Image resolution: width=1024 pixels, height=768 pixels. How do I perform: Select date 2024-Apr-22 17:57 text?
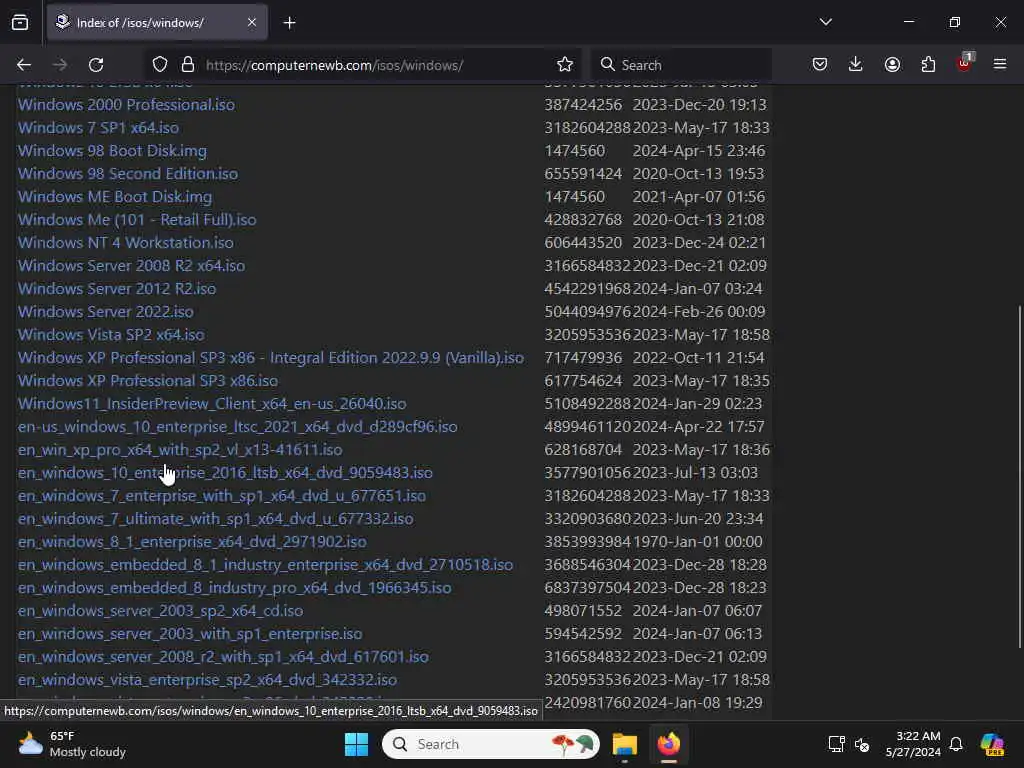coord(699,426)
